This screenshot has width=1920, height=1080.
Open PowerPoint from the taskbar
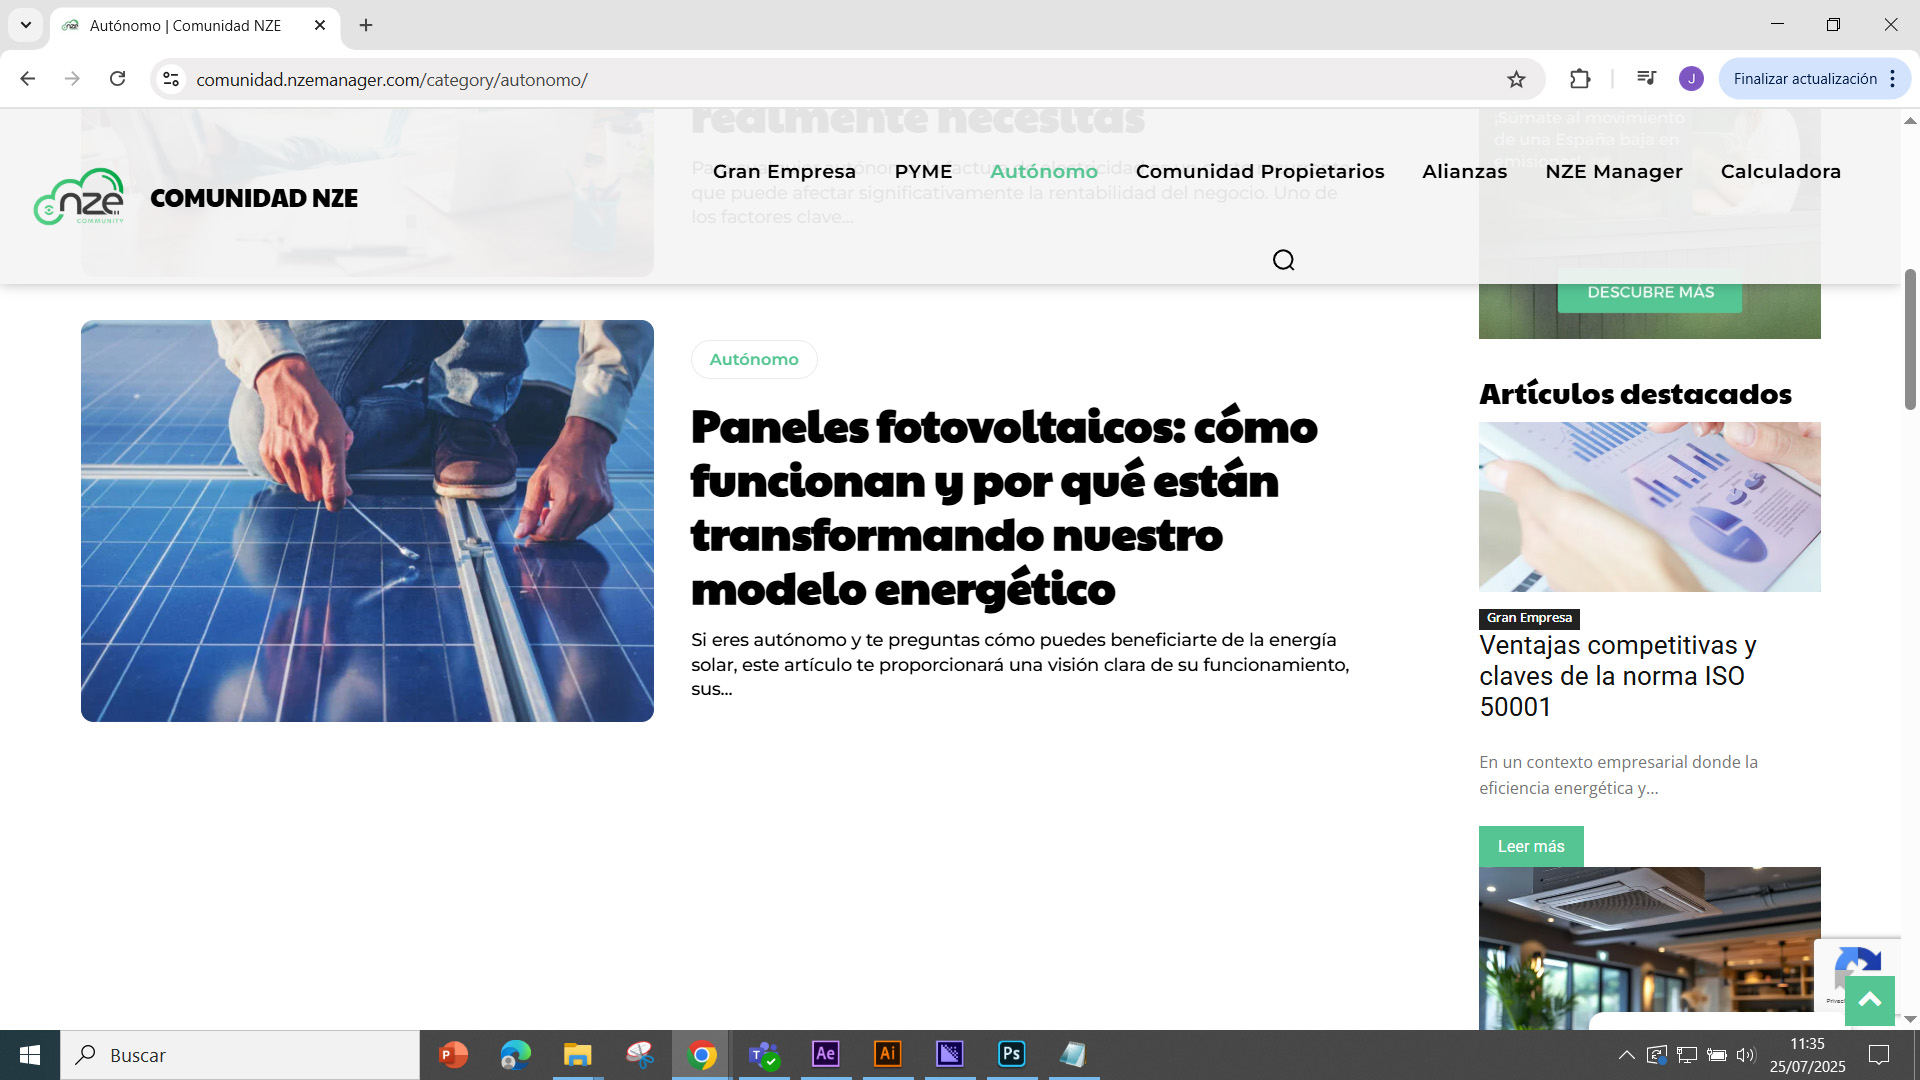pos(454,1055)
